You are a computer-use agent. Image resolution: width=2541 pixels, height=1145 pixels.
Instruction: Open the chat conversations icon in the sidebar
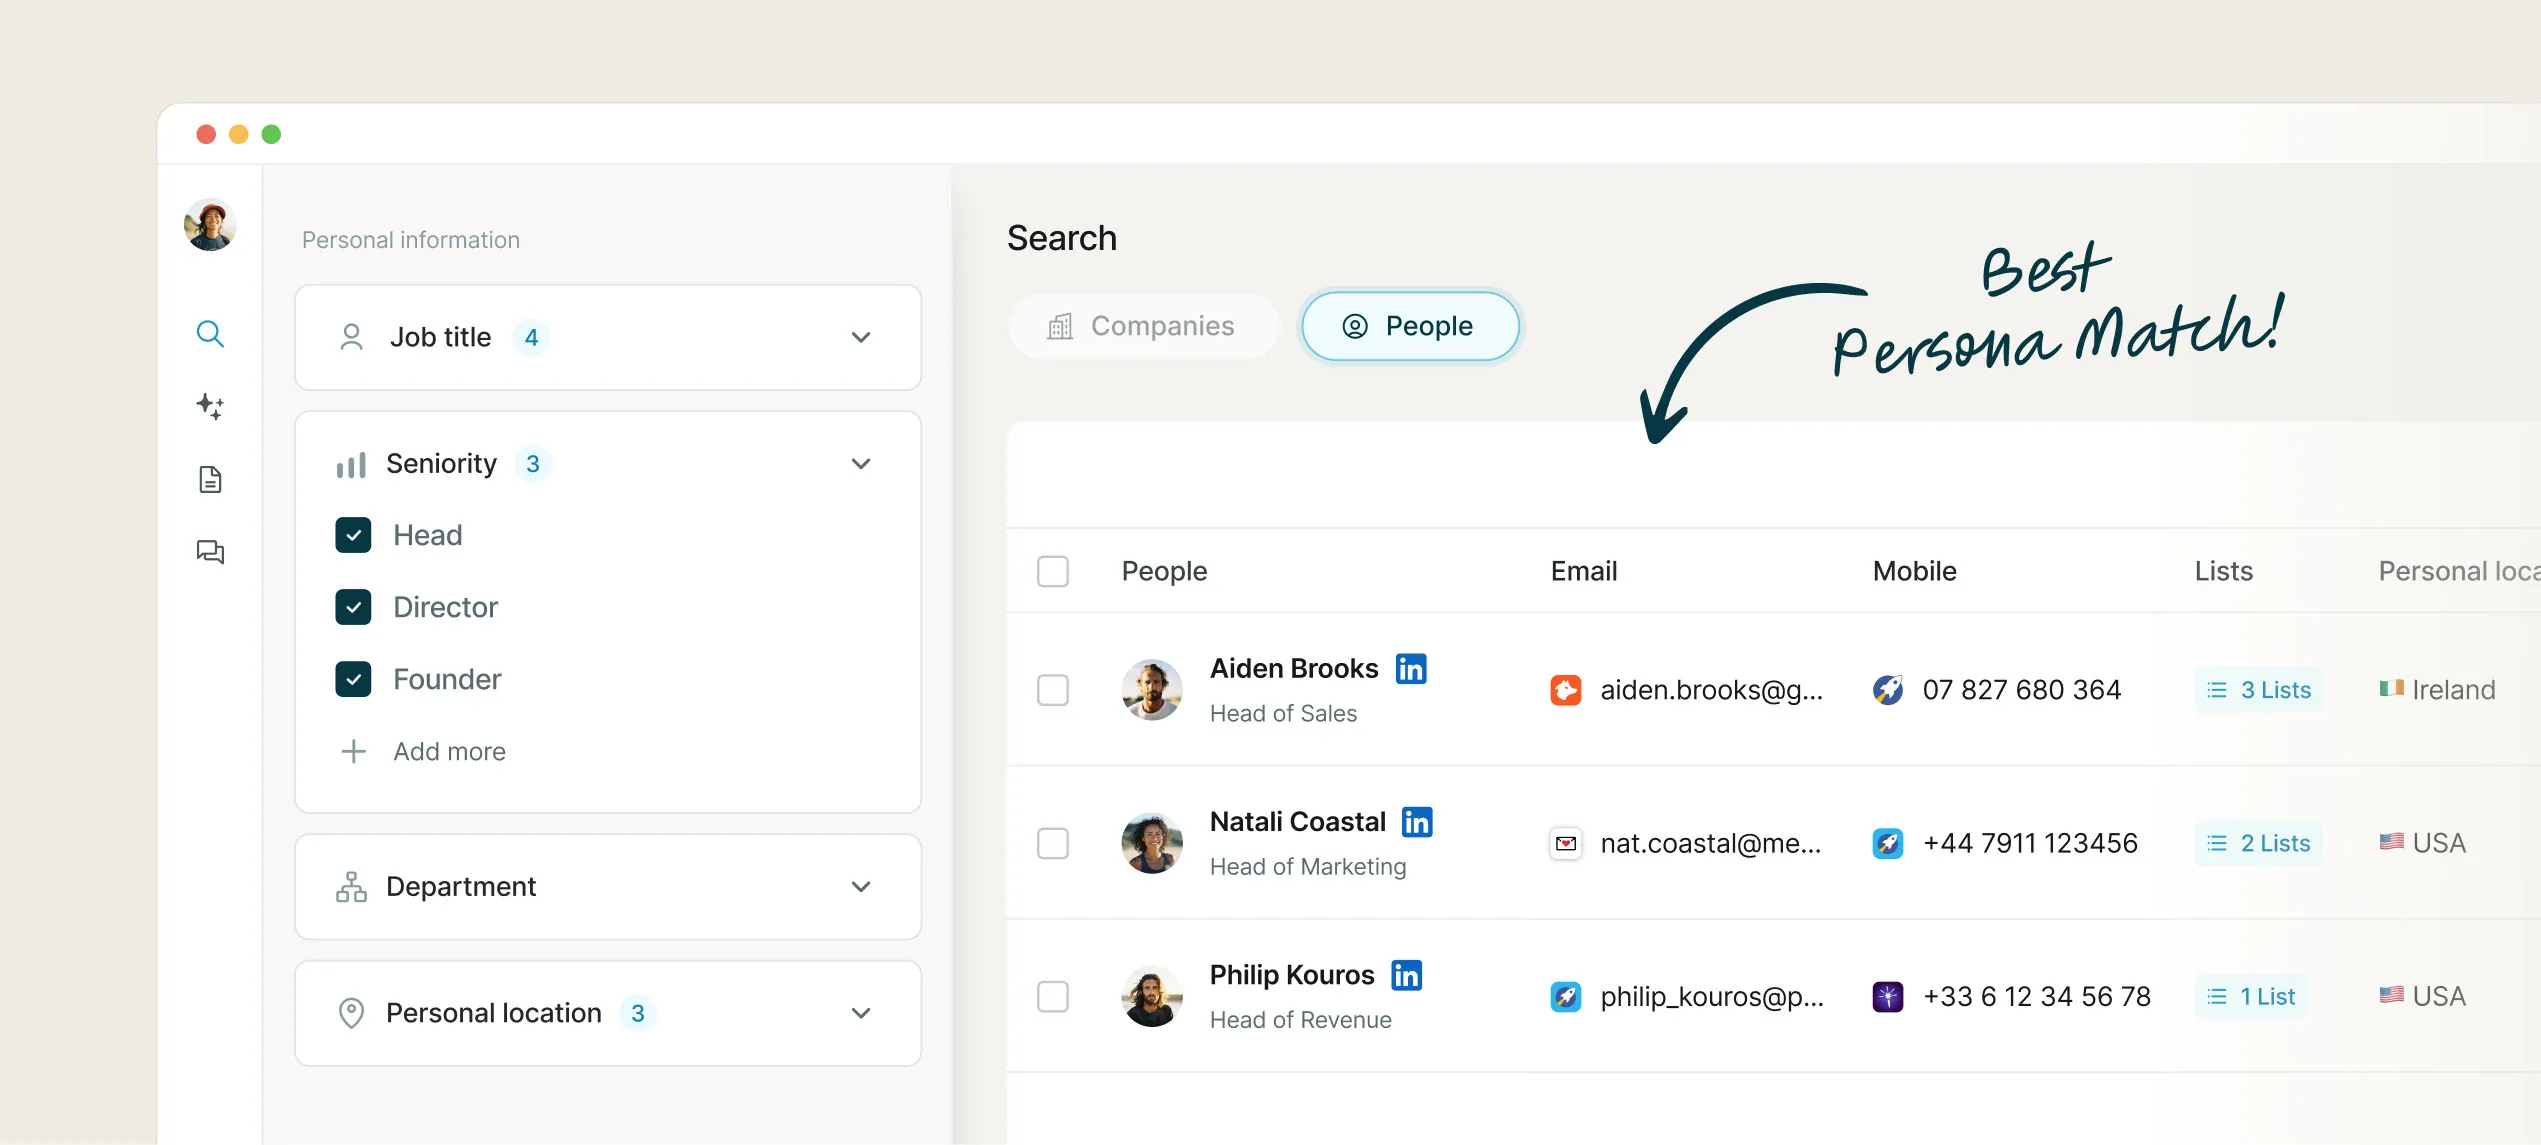pyautogui.click(x=210, y=551)
